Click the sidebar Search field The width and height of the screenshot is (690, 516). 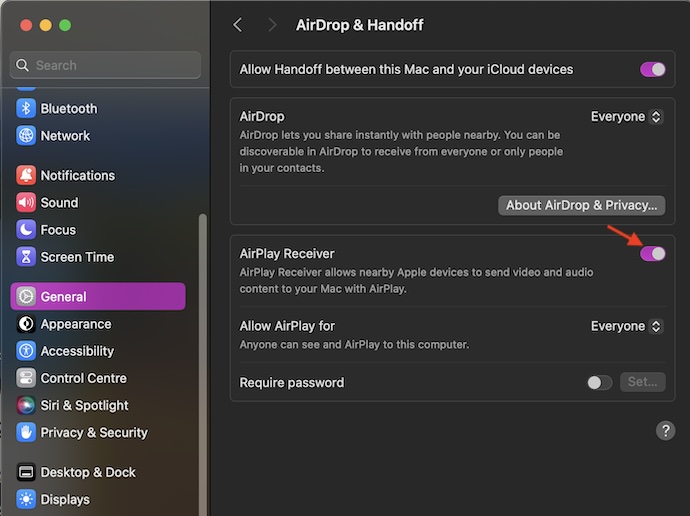105,65
